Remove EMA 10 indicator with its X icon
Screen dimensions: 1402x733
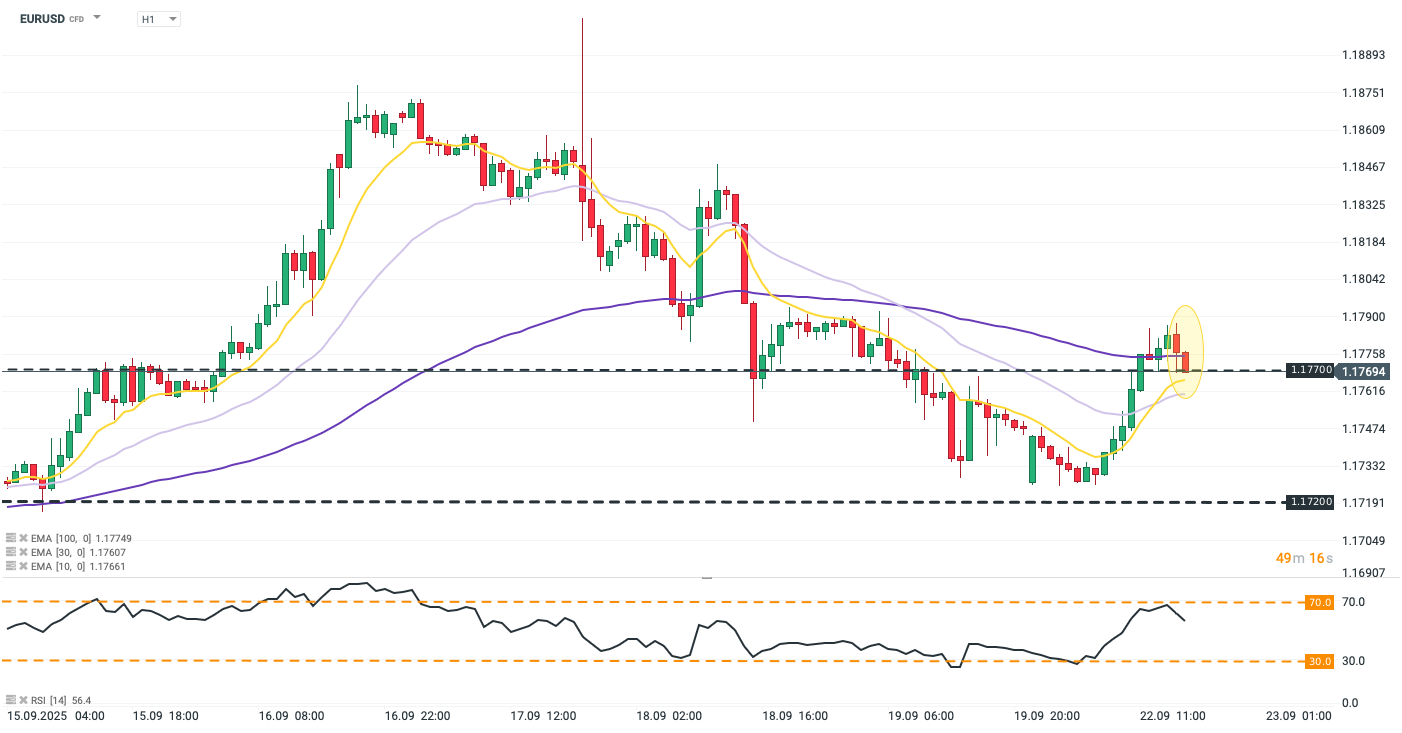22,566
